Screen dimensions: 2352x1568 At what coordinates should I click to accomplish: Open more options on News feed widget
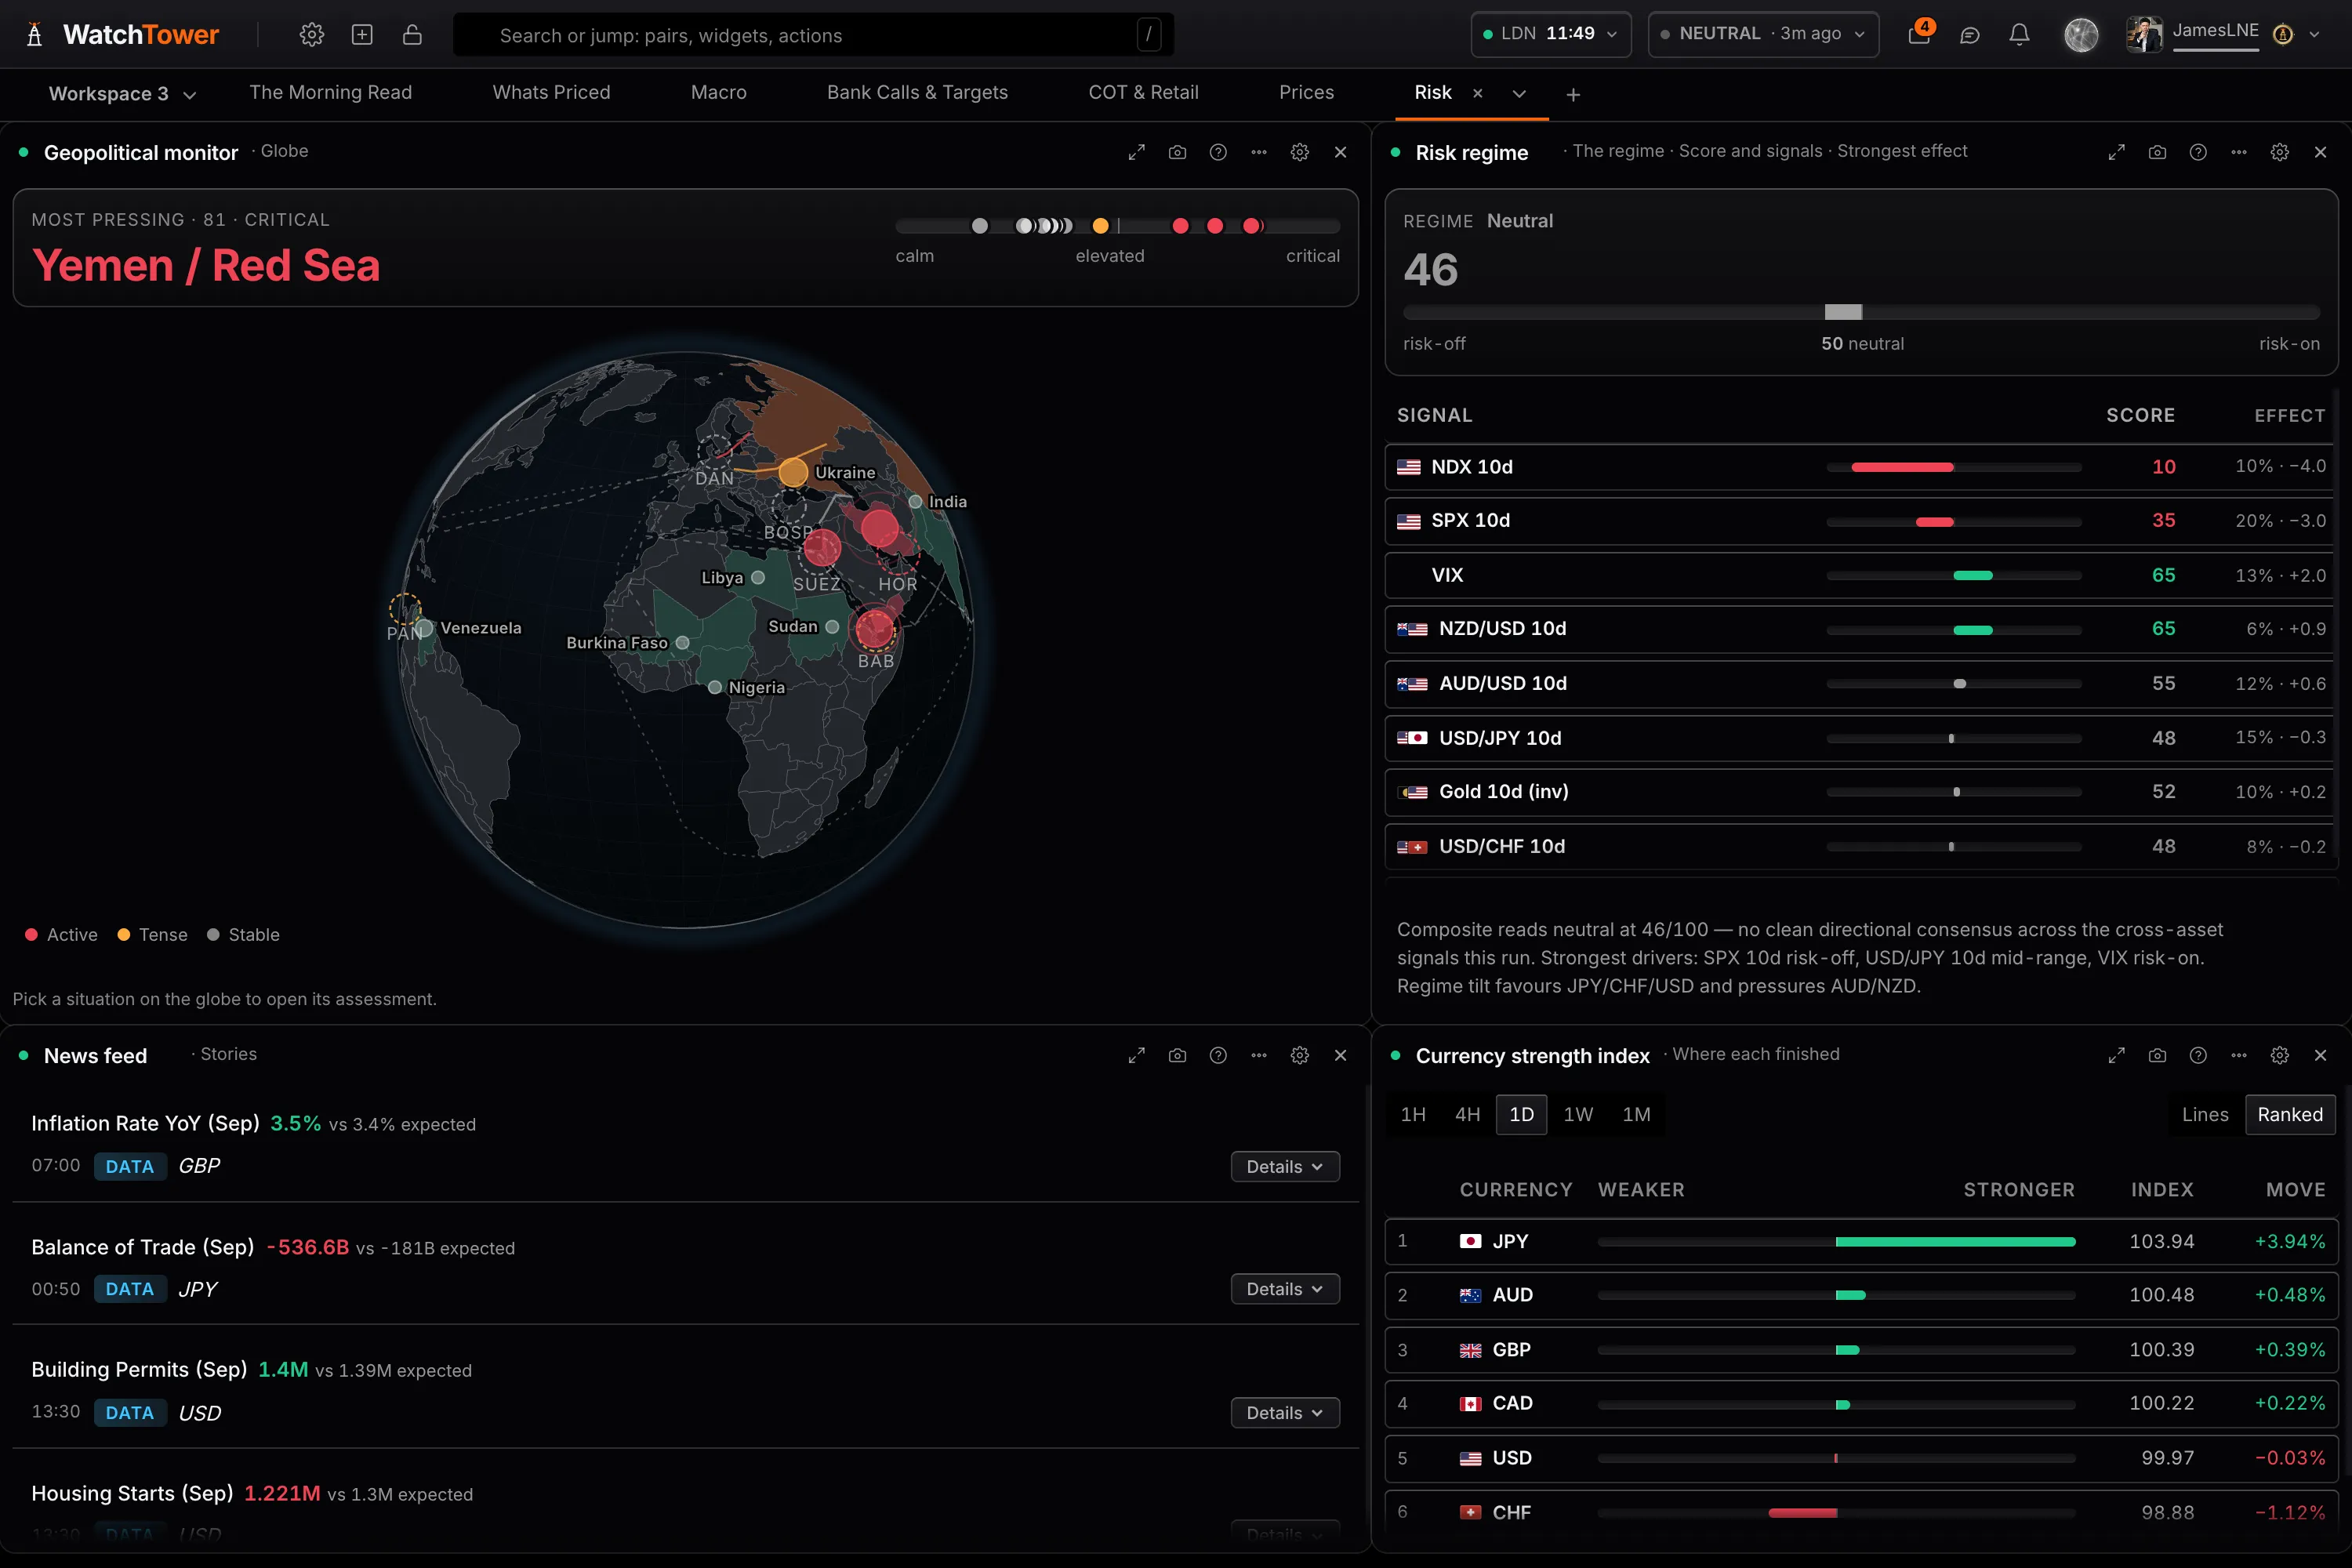point(1258,1055)
